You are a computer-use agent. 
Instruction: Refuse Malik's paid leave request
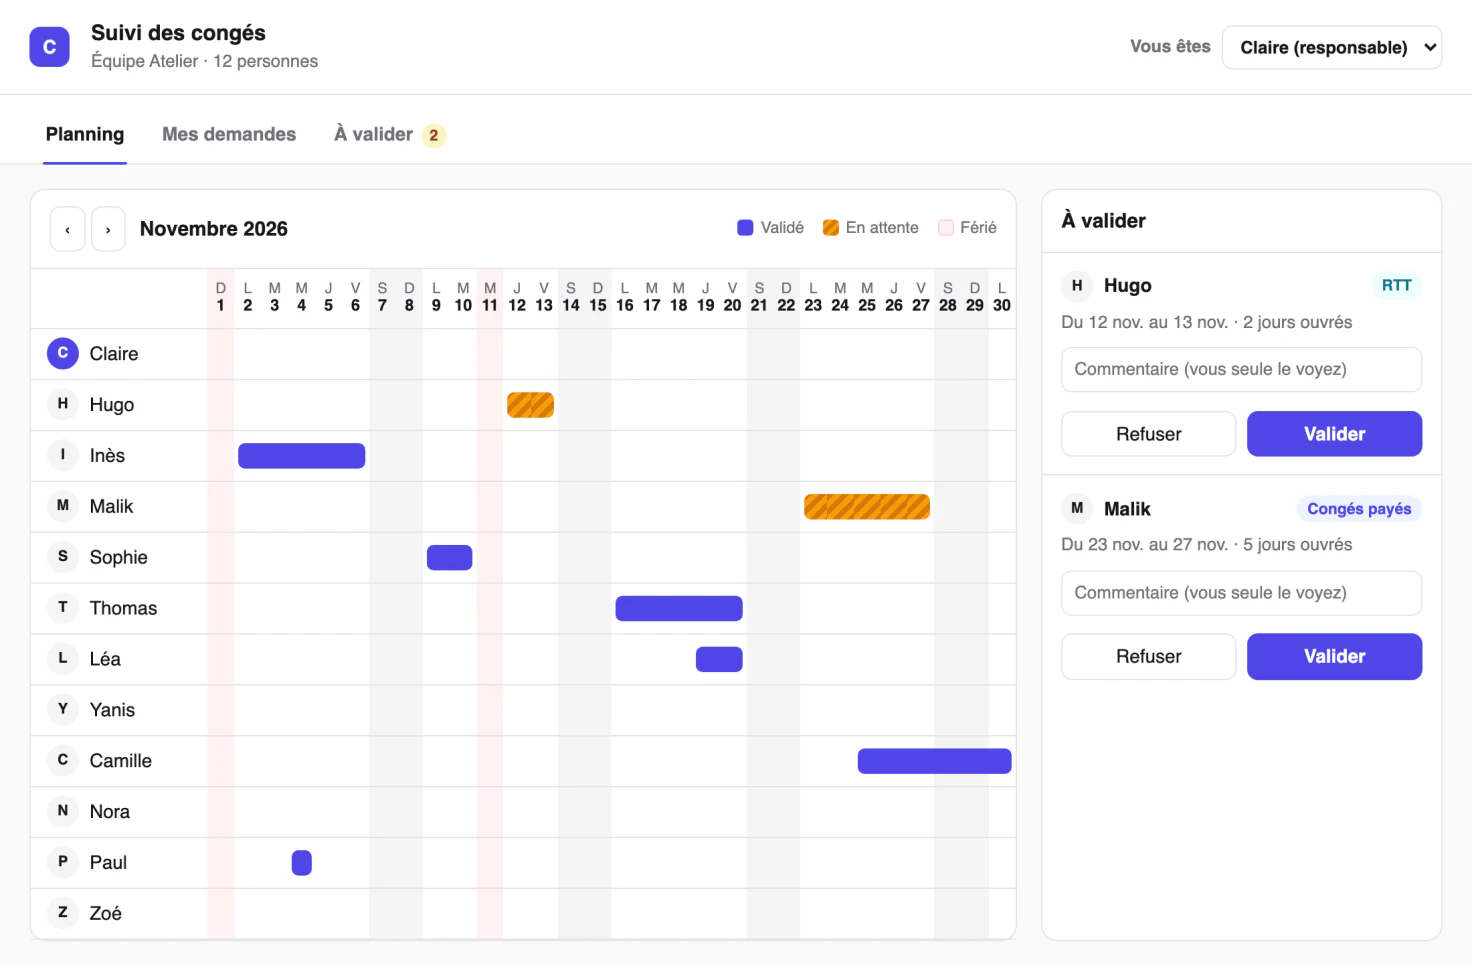coord(1149,657)
